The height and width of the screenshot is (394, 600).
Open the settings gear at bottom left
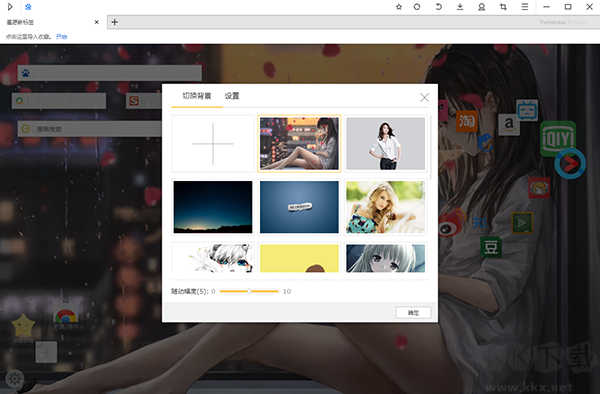(x=15, y=379)
